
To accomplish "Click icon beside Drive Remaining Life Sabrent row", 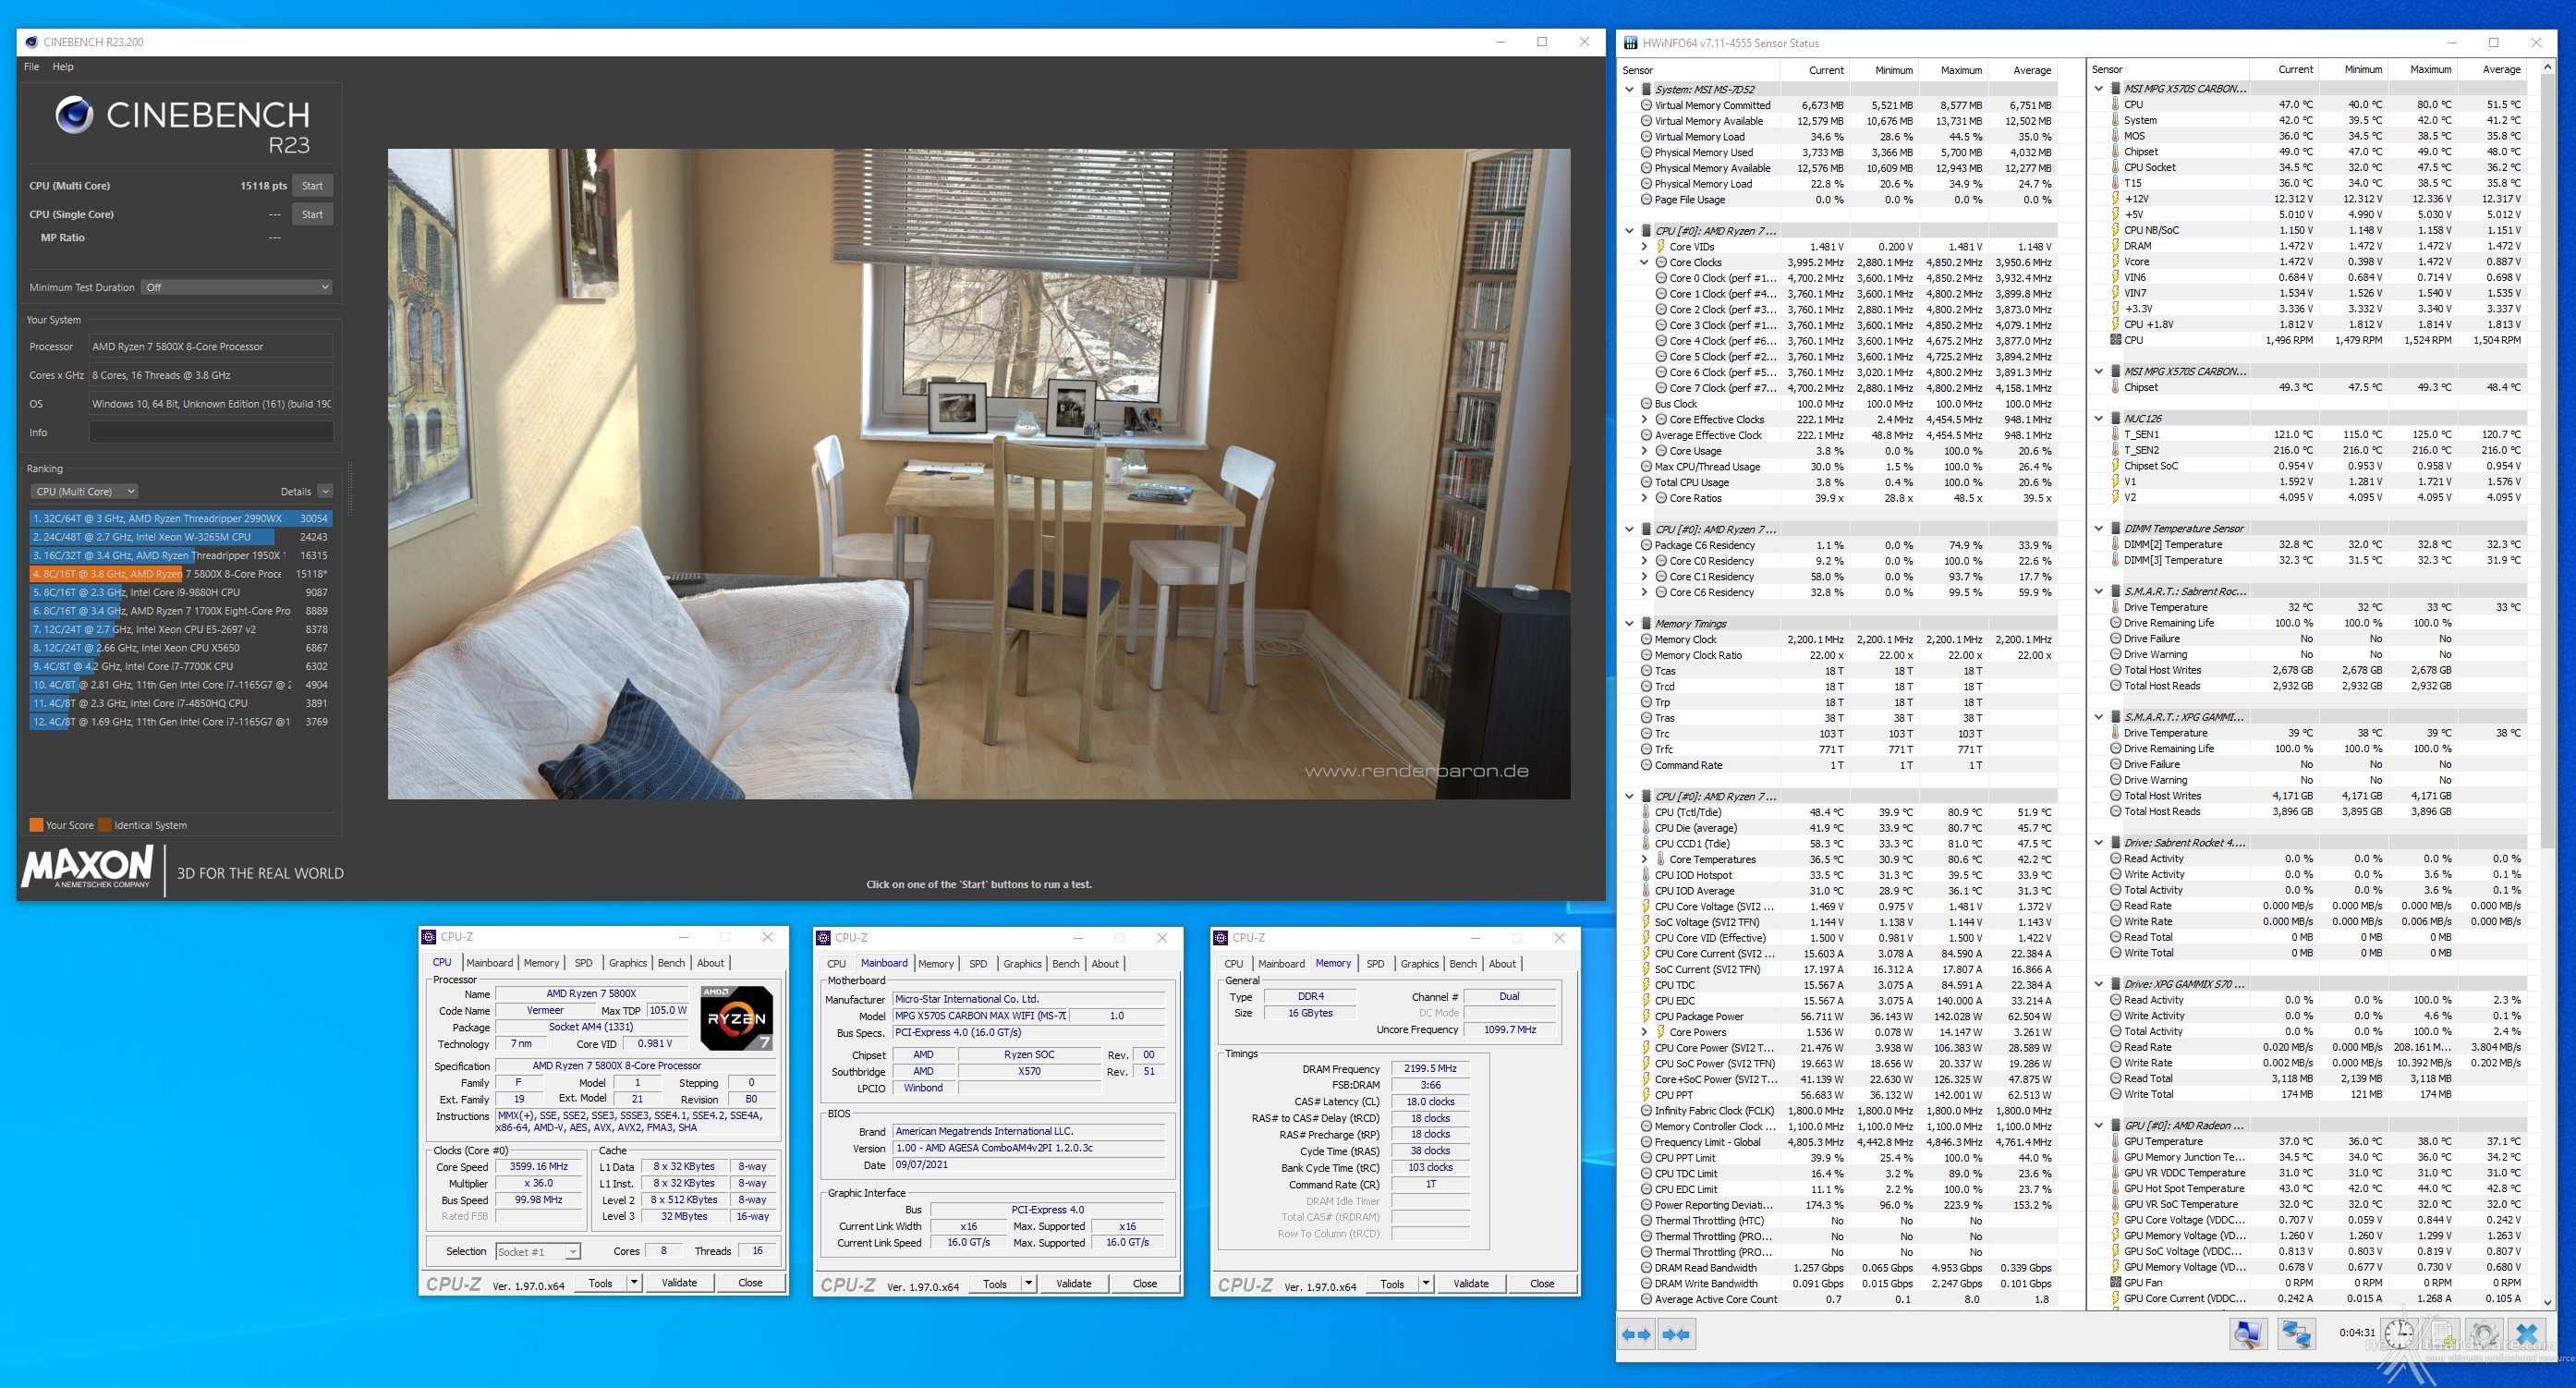I will point(2115,623).
